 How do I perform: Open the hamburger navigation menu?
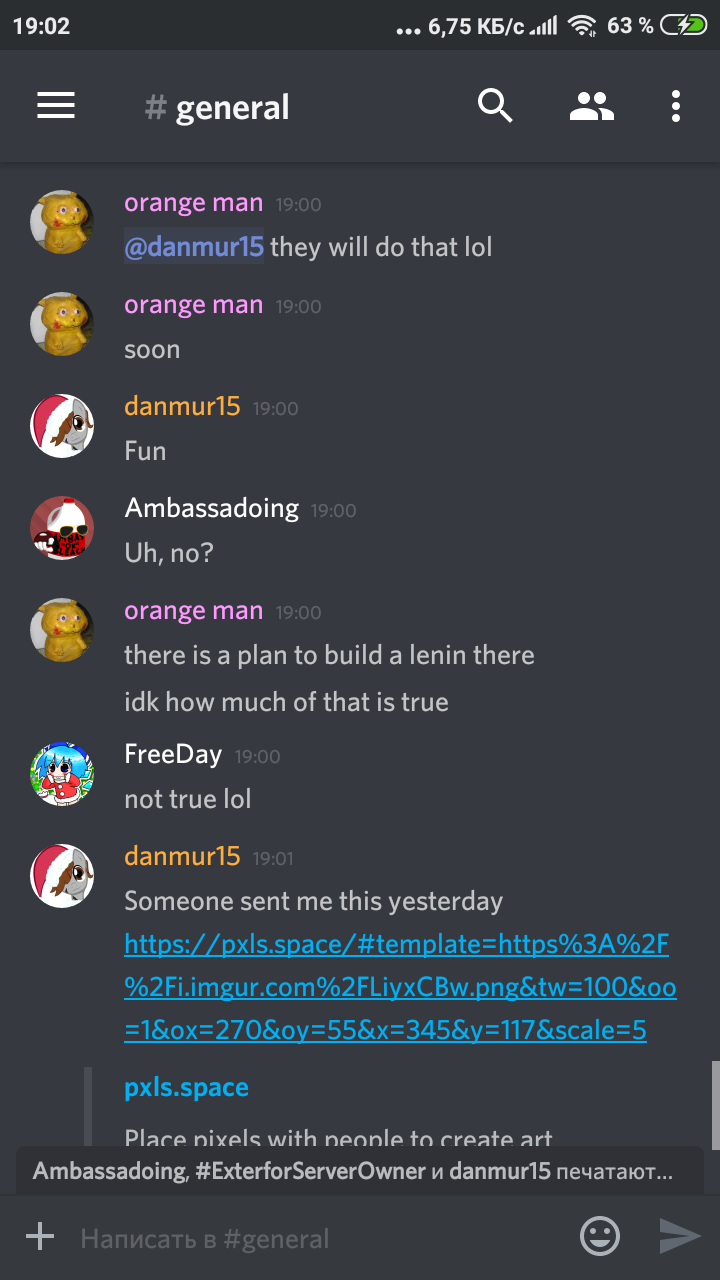click(x=56, y=106)
